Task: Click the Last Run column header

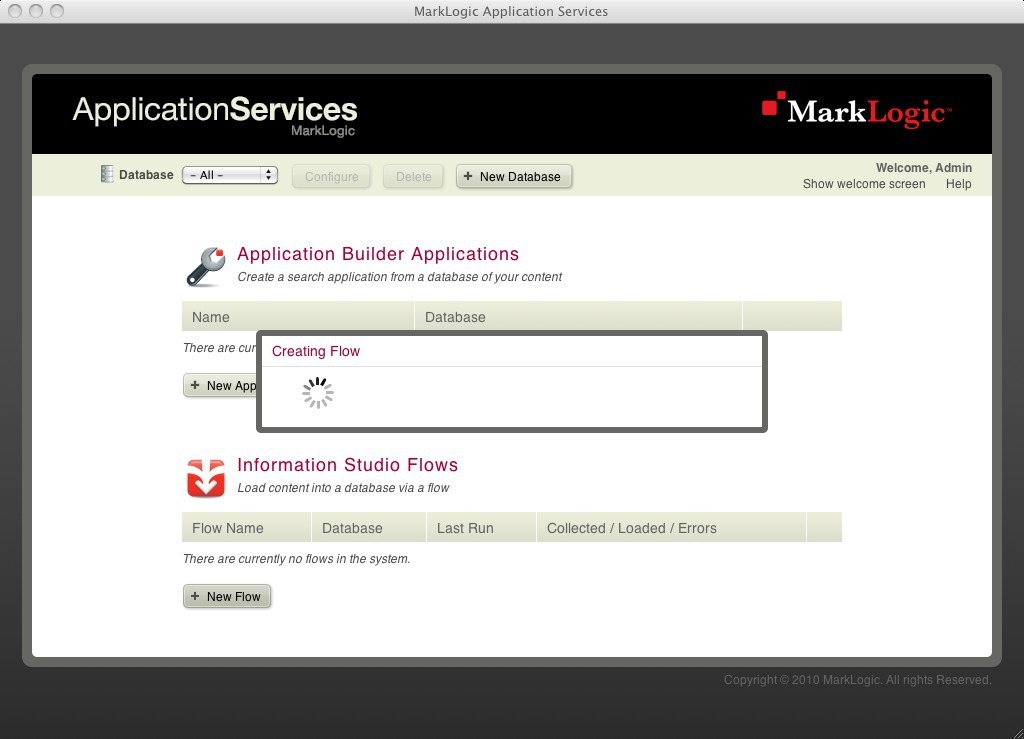Action: click(x=481, y=527)
